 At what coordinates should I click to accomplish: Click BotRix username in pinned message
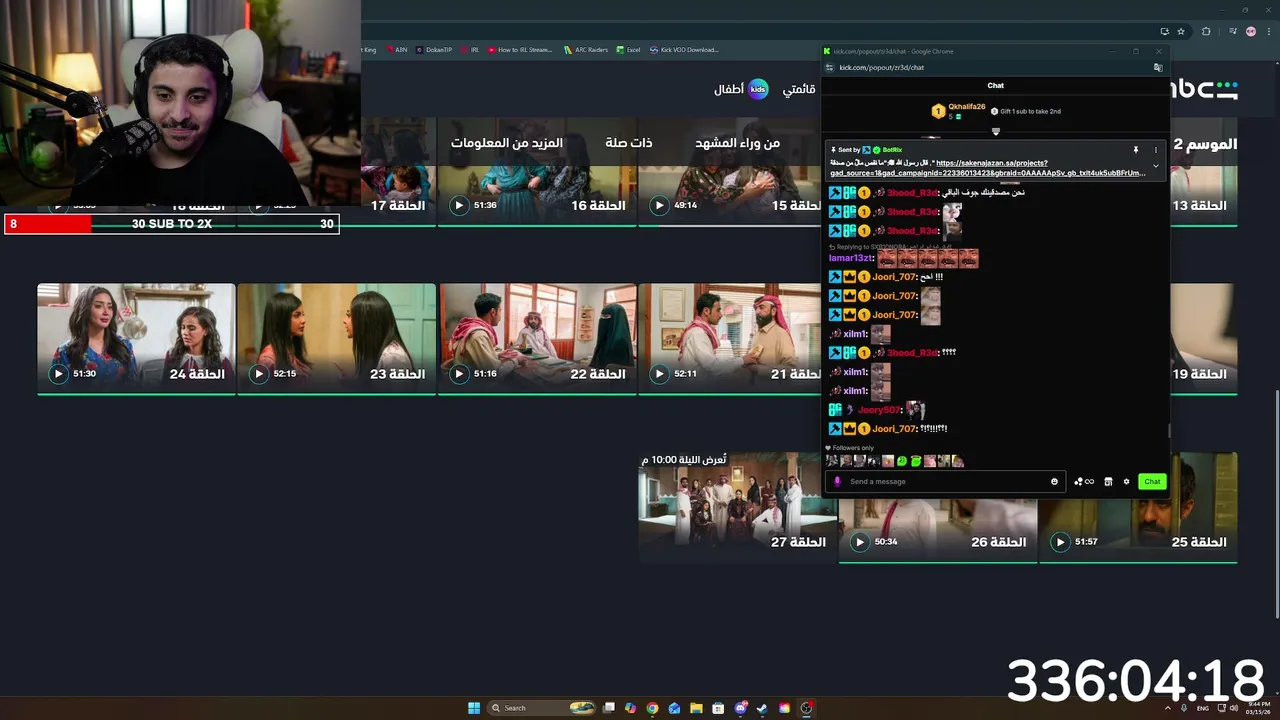tap(892, 150)
